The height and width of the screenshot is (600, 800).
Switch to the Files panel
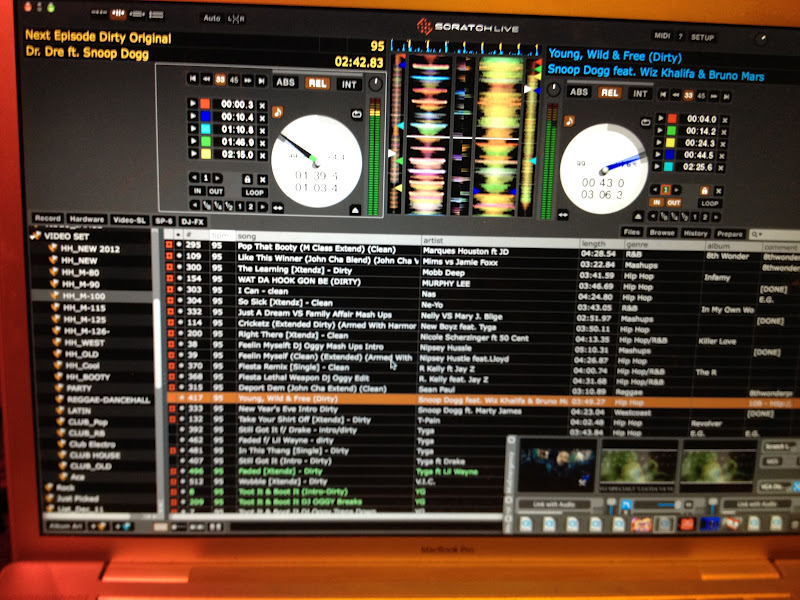631,232
